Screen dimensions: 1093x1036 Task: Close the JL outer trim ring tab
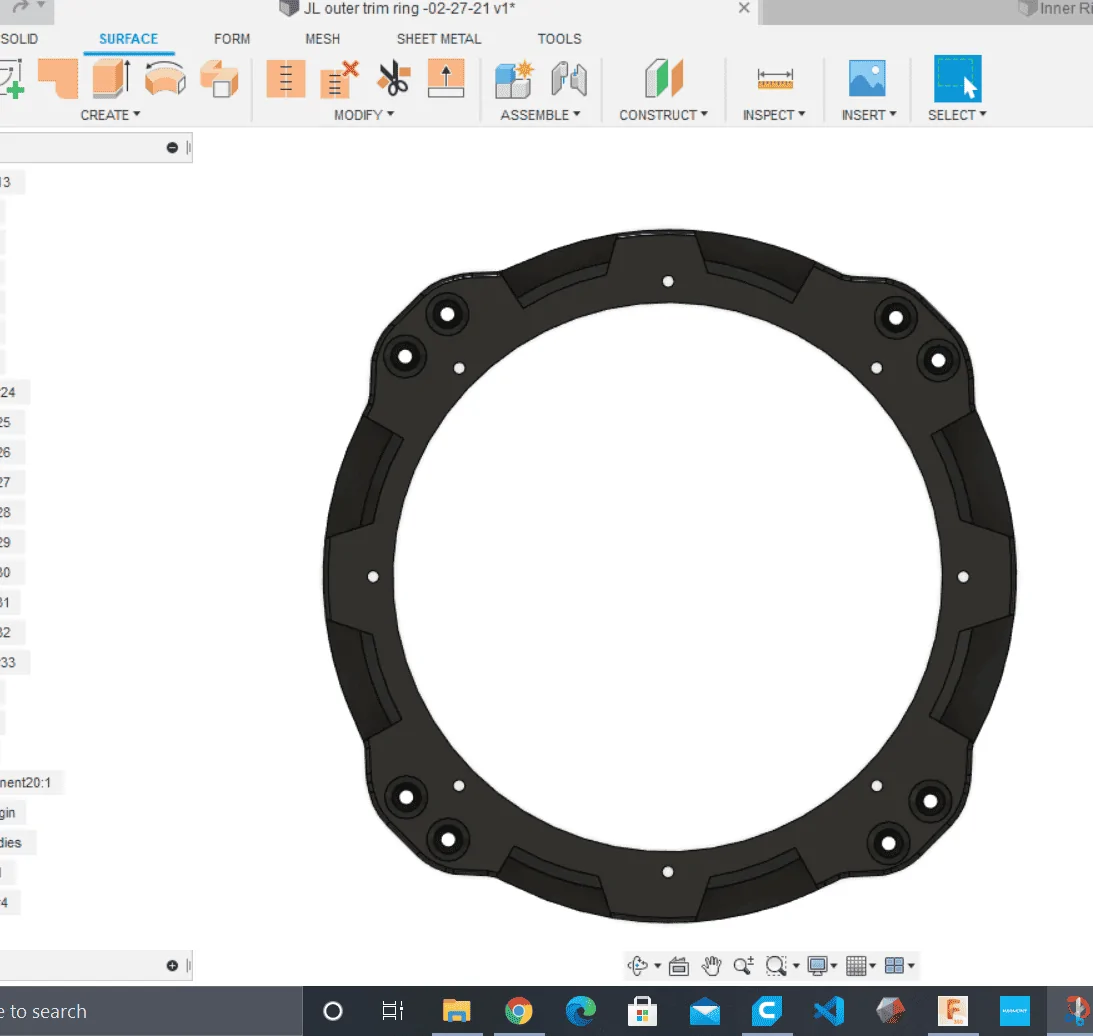point(744,8)
